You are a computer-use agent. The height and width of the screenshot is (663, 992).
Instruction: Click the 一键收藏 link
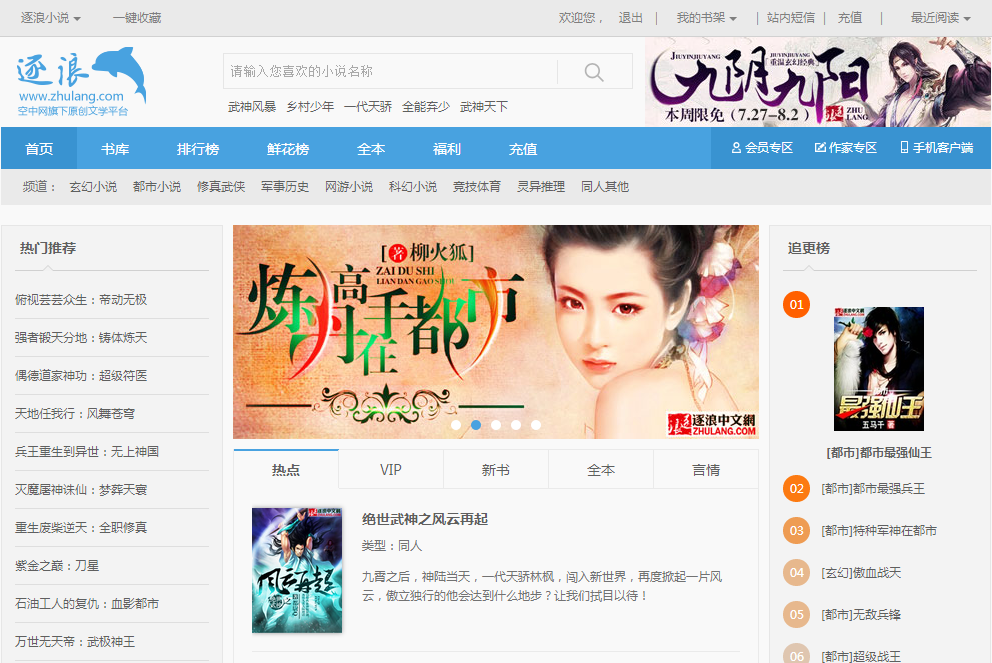(x=137, y=18)
